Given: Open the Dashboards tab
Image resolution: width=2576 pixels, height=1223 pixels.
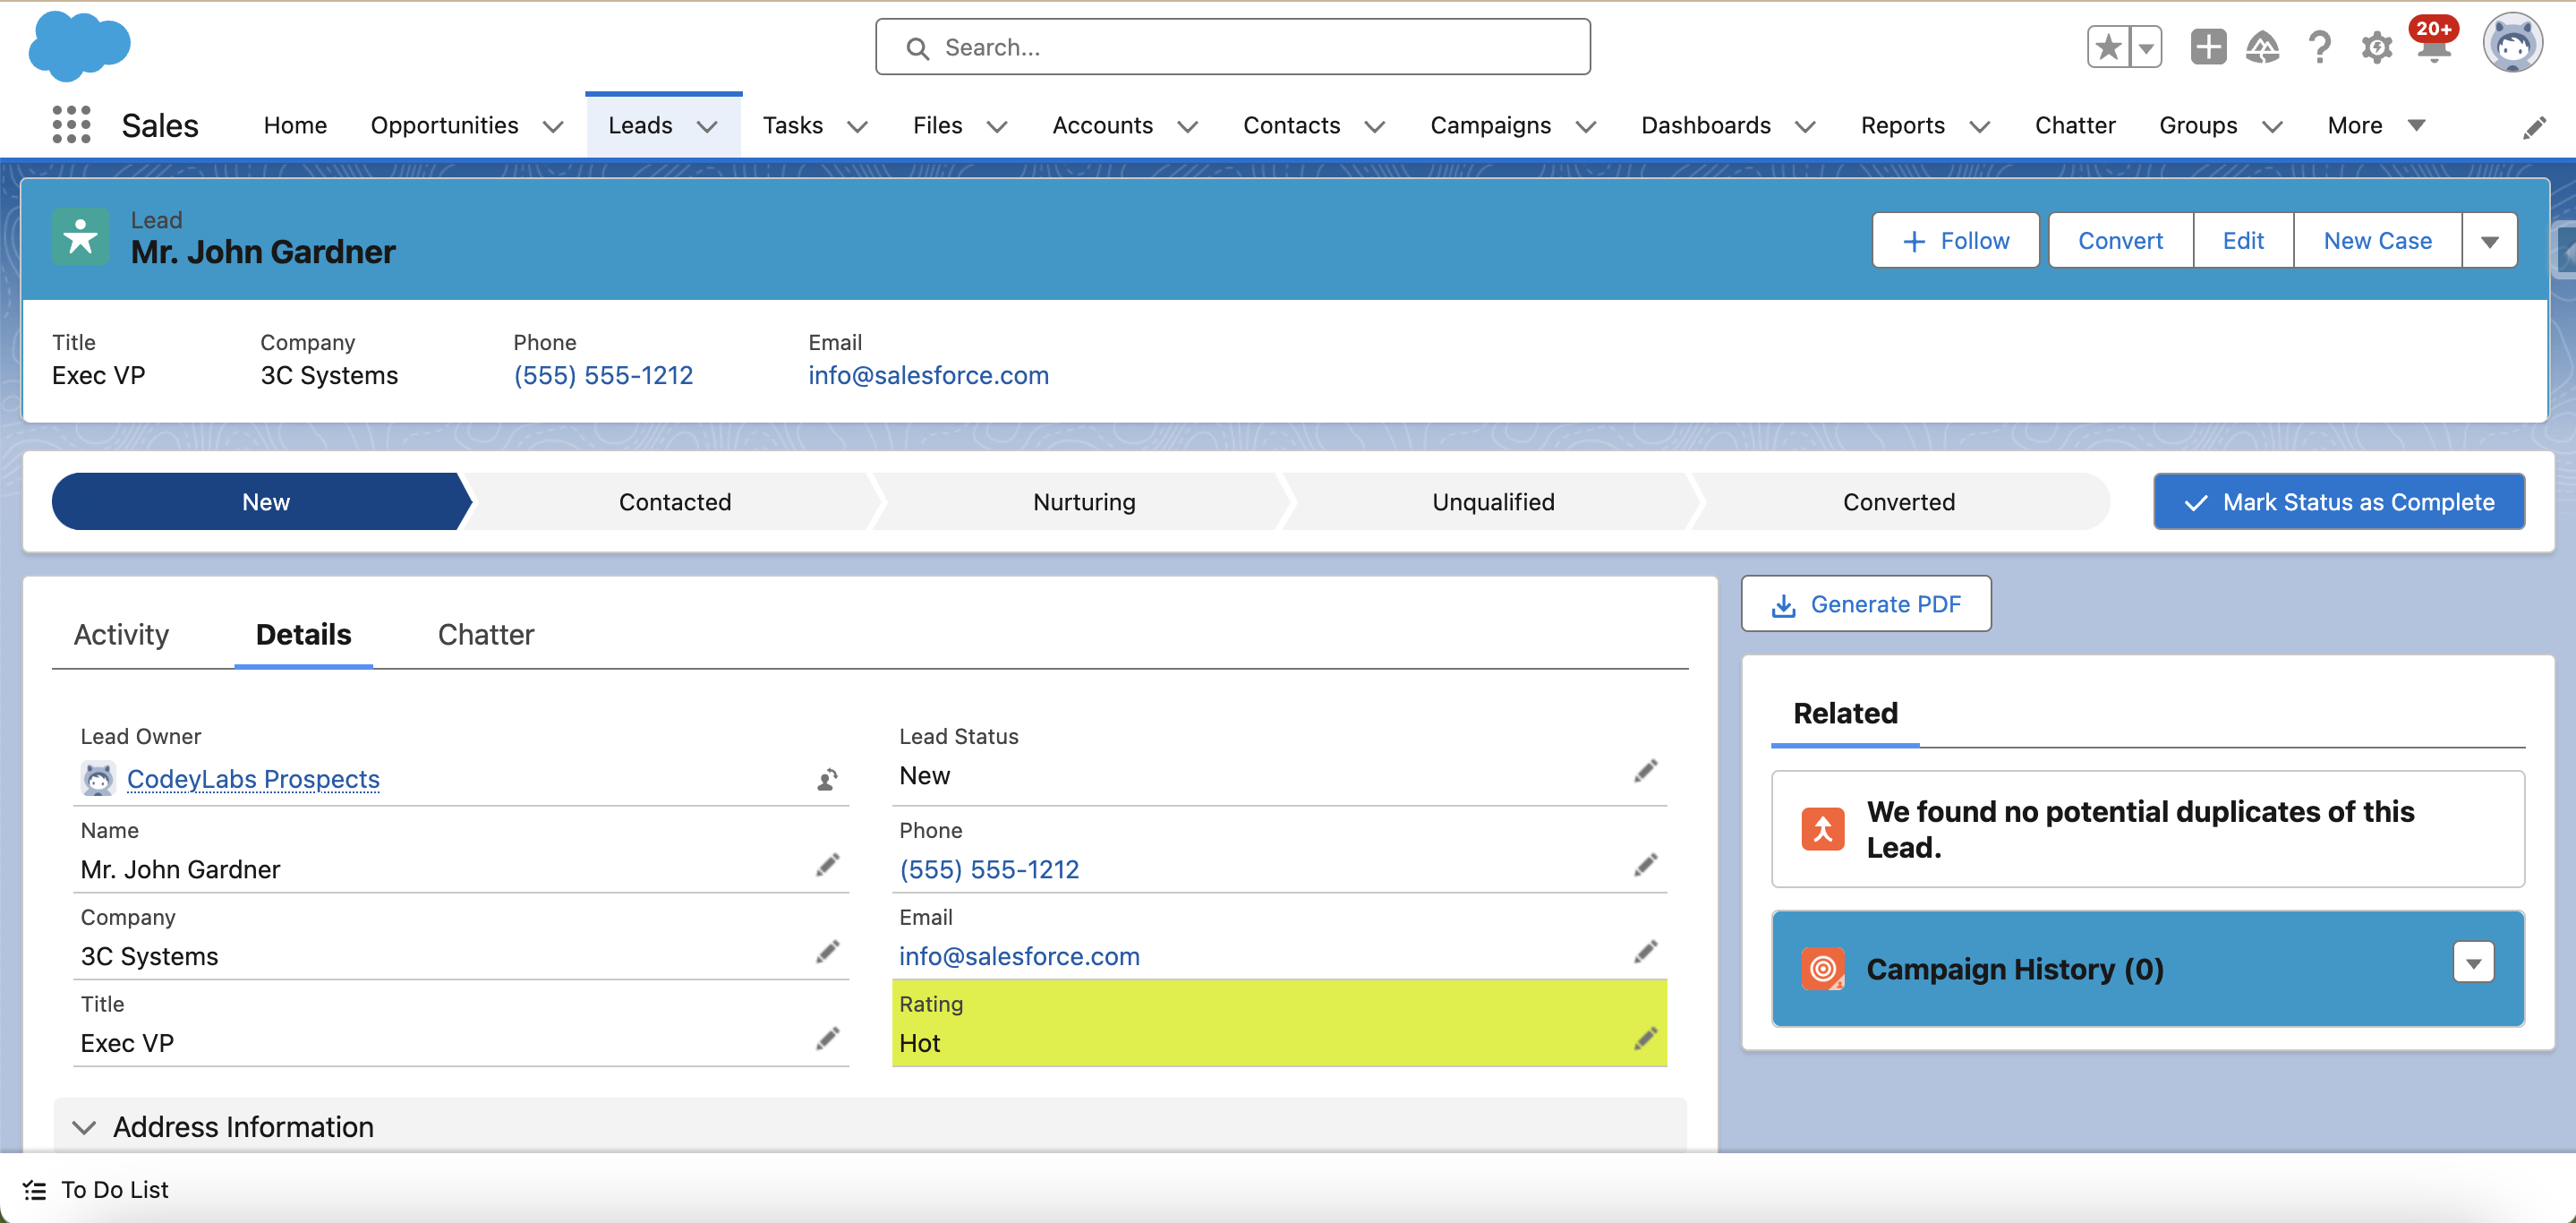Looking at the screenshot, I should (x=1705, y=125).
